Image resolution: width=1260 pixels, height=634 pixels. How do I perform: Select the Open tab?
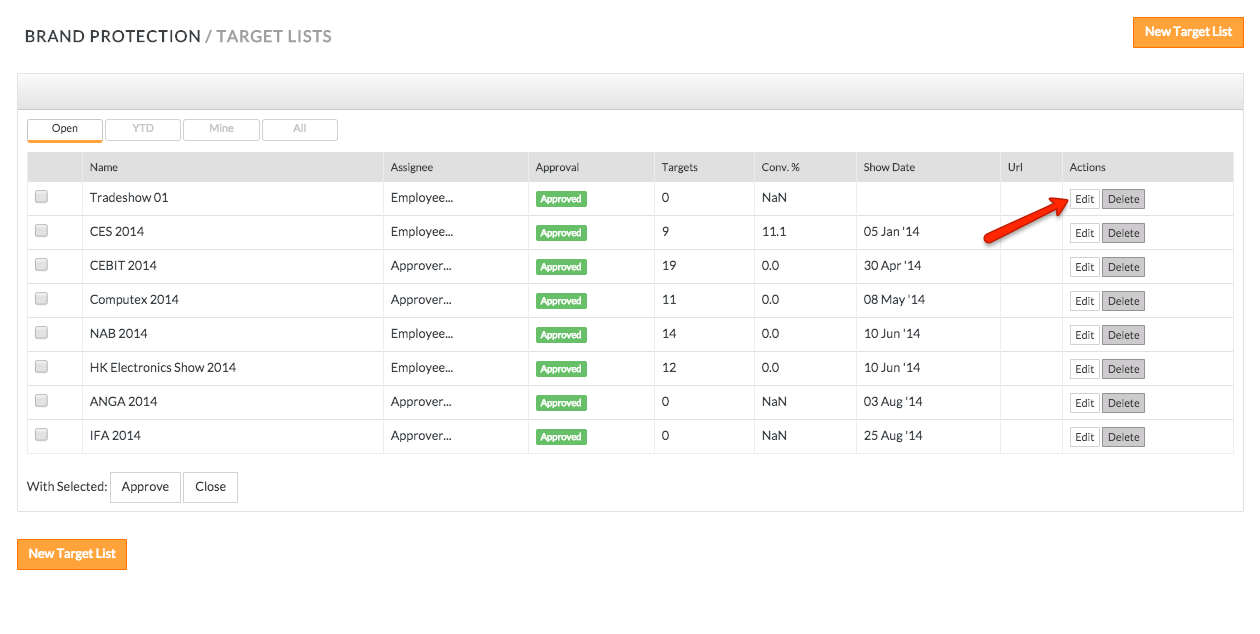pyautogui.click(x=65, y=129)
